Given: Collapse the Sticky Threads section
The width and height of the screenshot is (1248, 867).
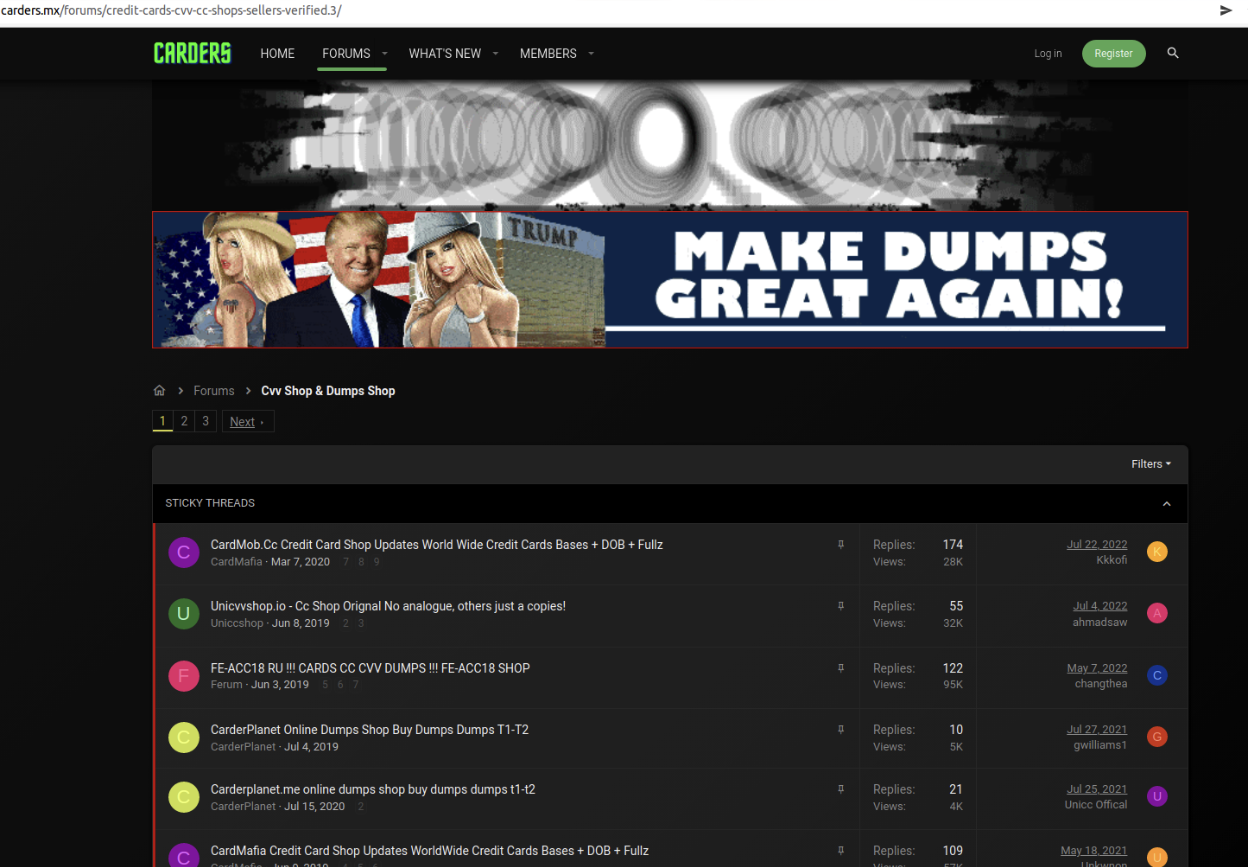Looking at the screenshot, I should click(x=1166, y=503).
